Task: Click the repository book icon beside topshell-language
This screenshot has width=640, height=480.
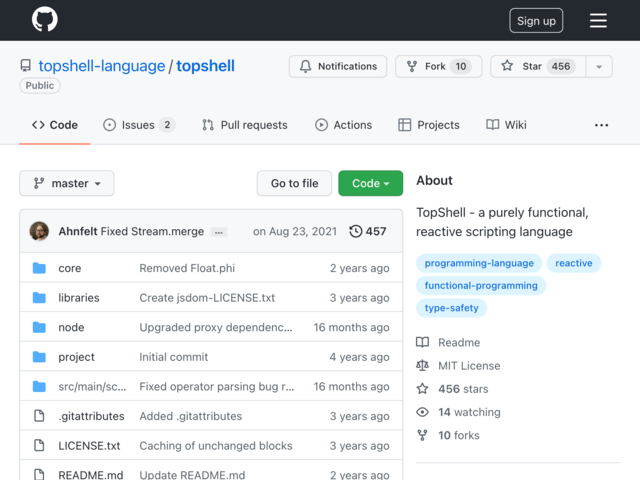Action: (x=26, y=66)
